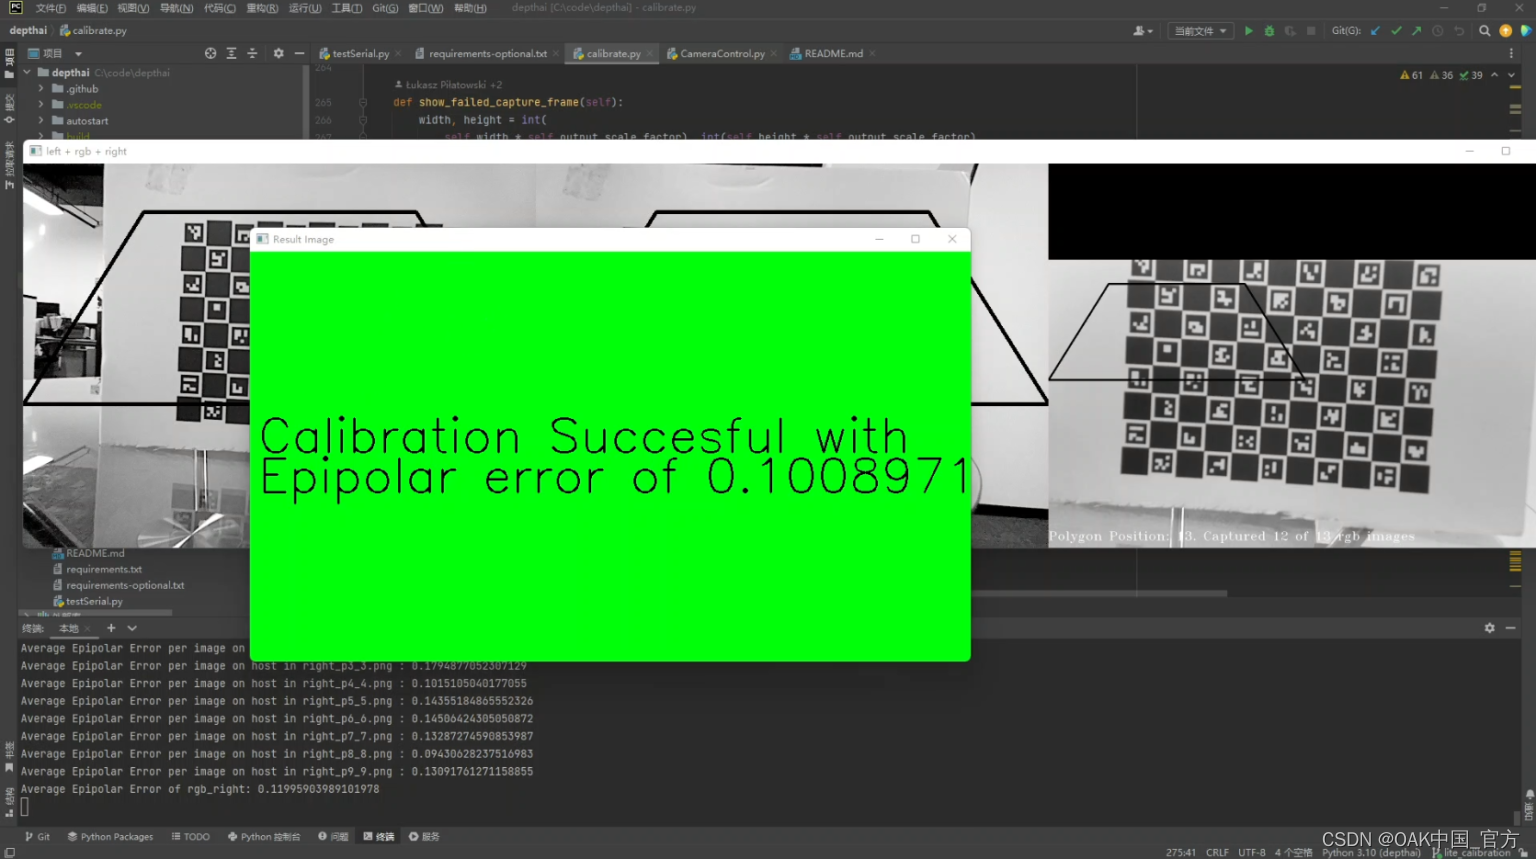
Task: Open editor tabs more options menu
Action: pyautogui.click(x=1511, y=54)
